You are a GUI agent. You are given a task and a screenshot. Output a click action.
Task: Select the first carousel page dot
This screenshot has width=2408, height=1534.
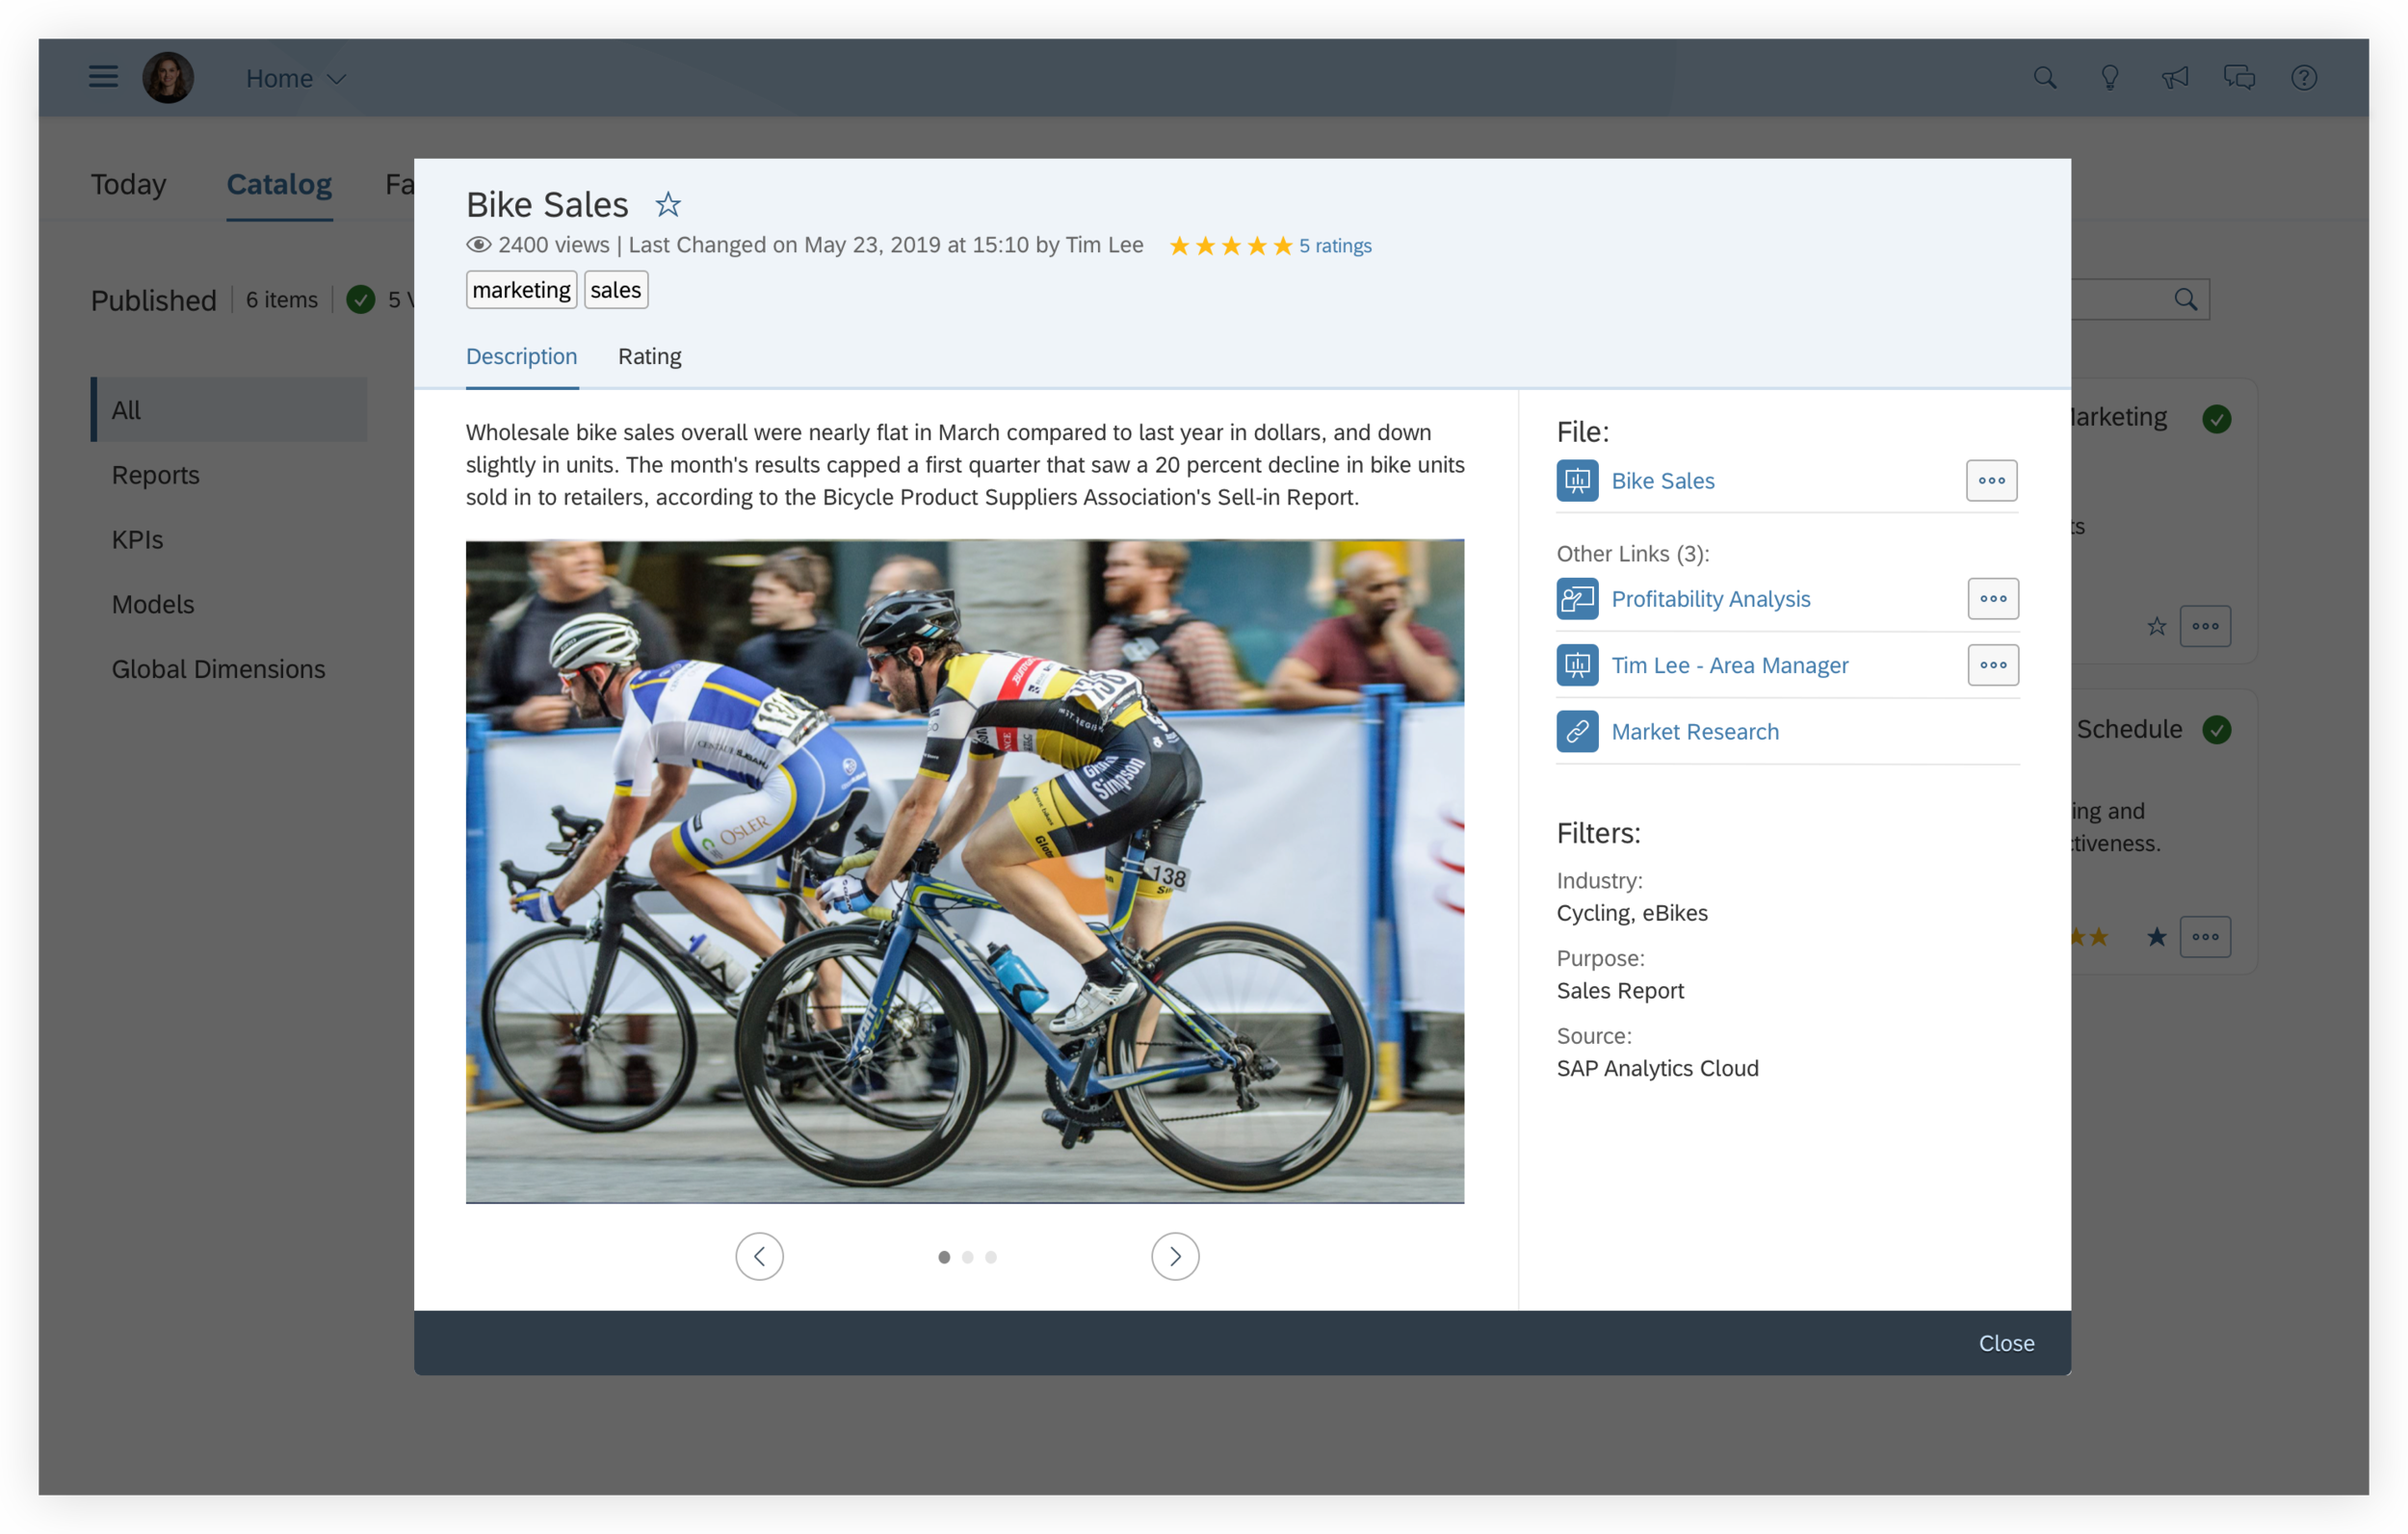click(944, 1257)
